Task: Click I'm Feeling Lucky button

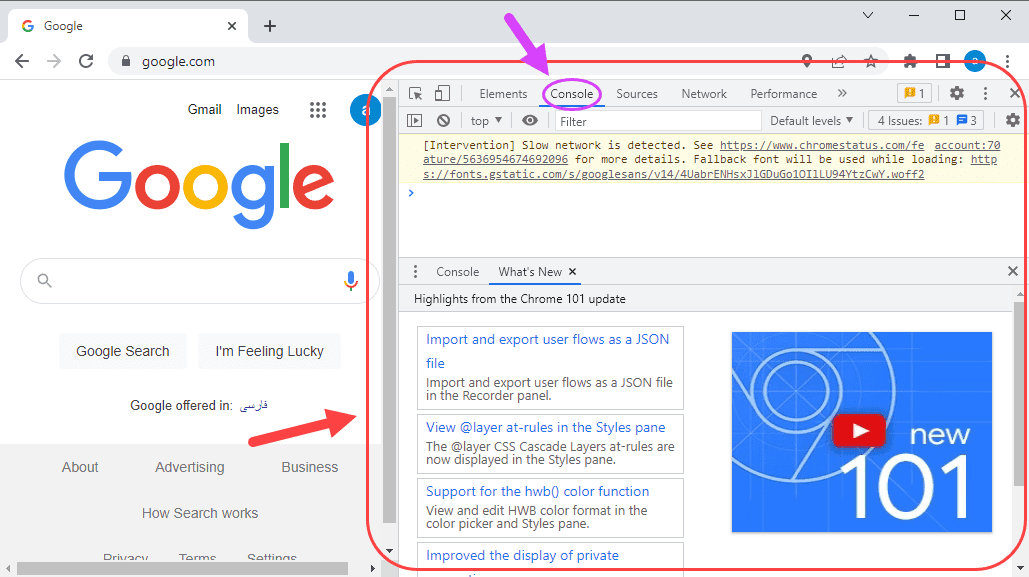Action: pos(269,351)
